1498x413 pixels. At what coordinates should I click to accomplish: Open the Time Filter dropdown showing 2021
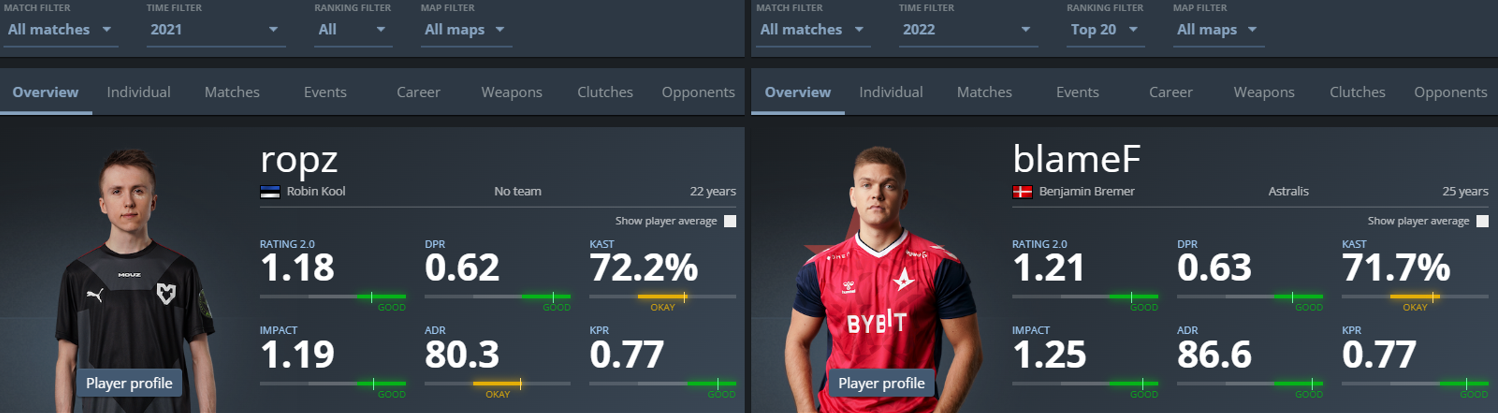(x=215, y=30)
